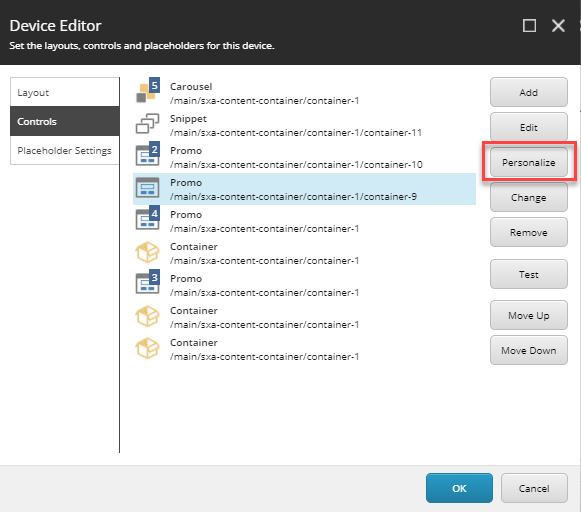The image size is (581, 512).
Task: Select the last Container box icon
Action: pos(147,348)
